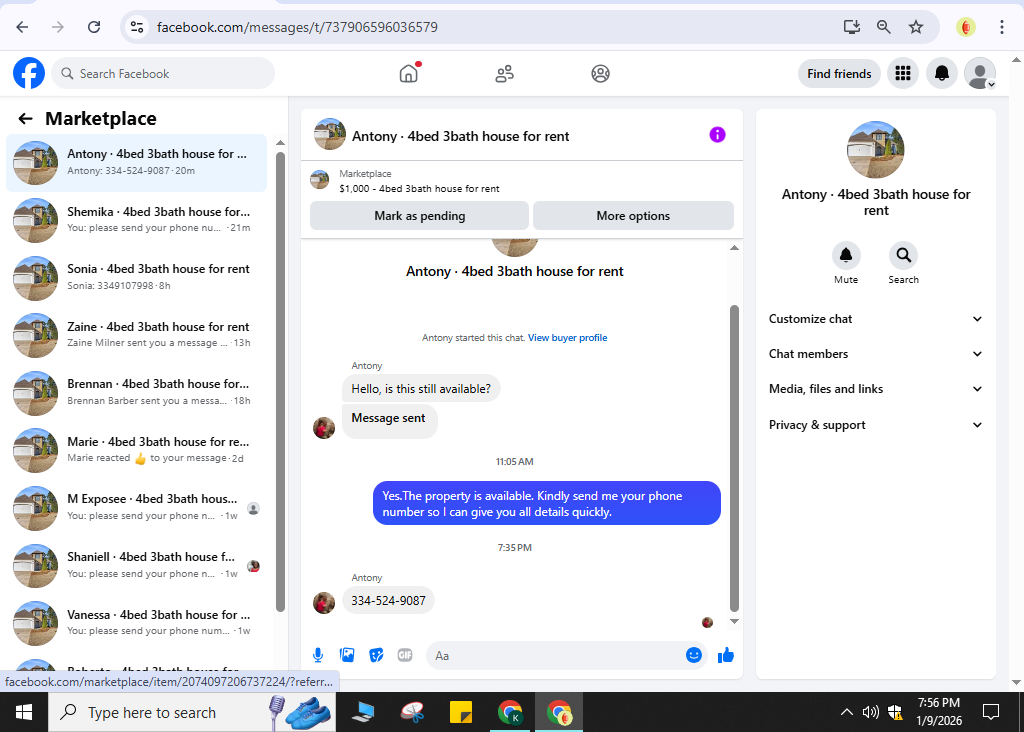The image size is (1024, 732).
Task: Open Brennan conversation in list
Action: click(136, 392)
